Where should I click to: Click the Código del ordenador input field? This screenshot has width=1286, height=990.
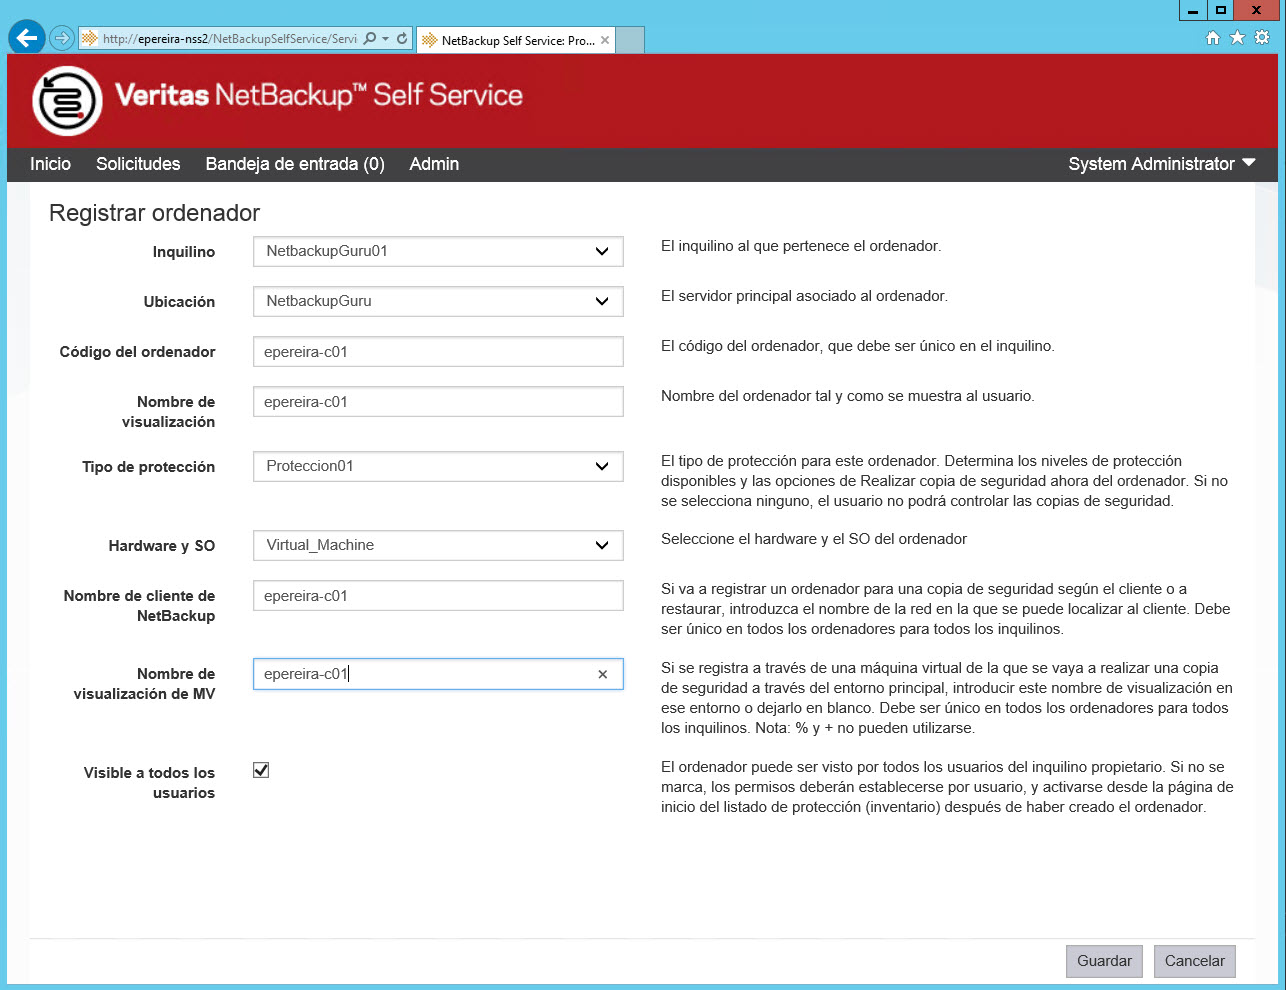click(438, 352)
